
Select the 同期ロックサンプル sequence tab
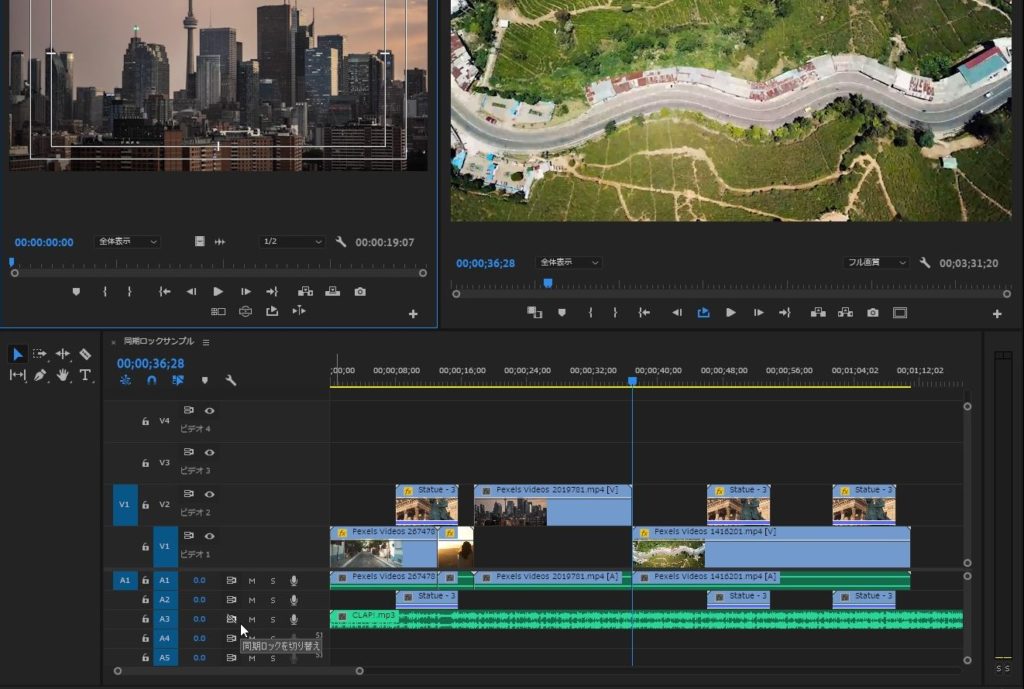(158, 342)
